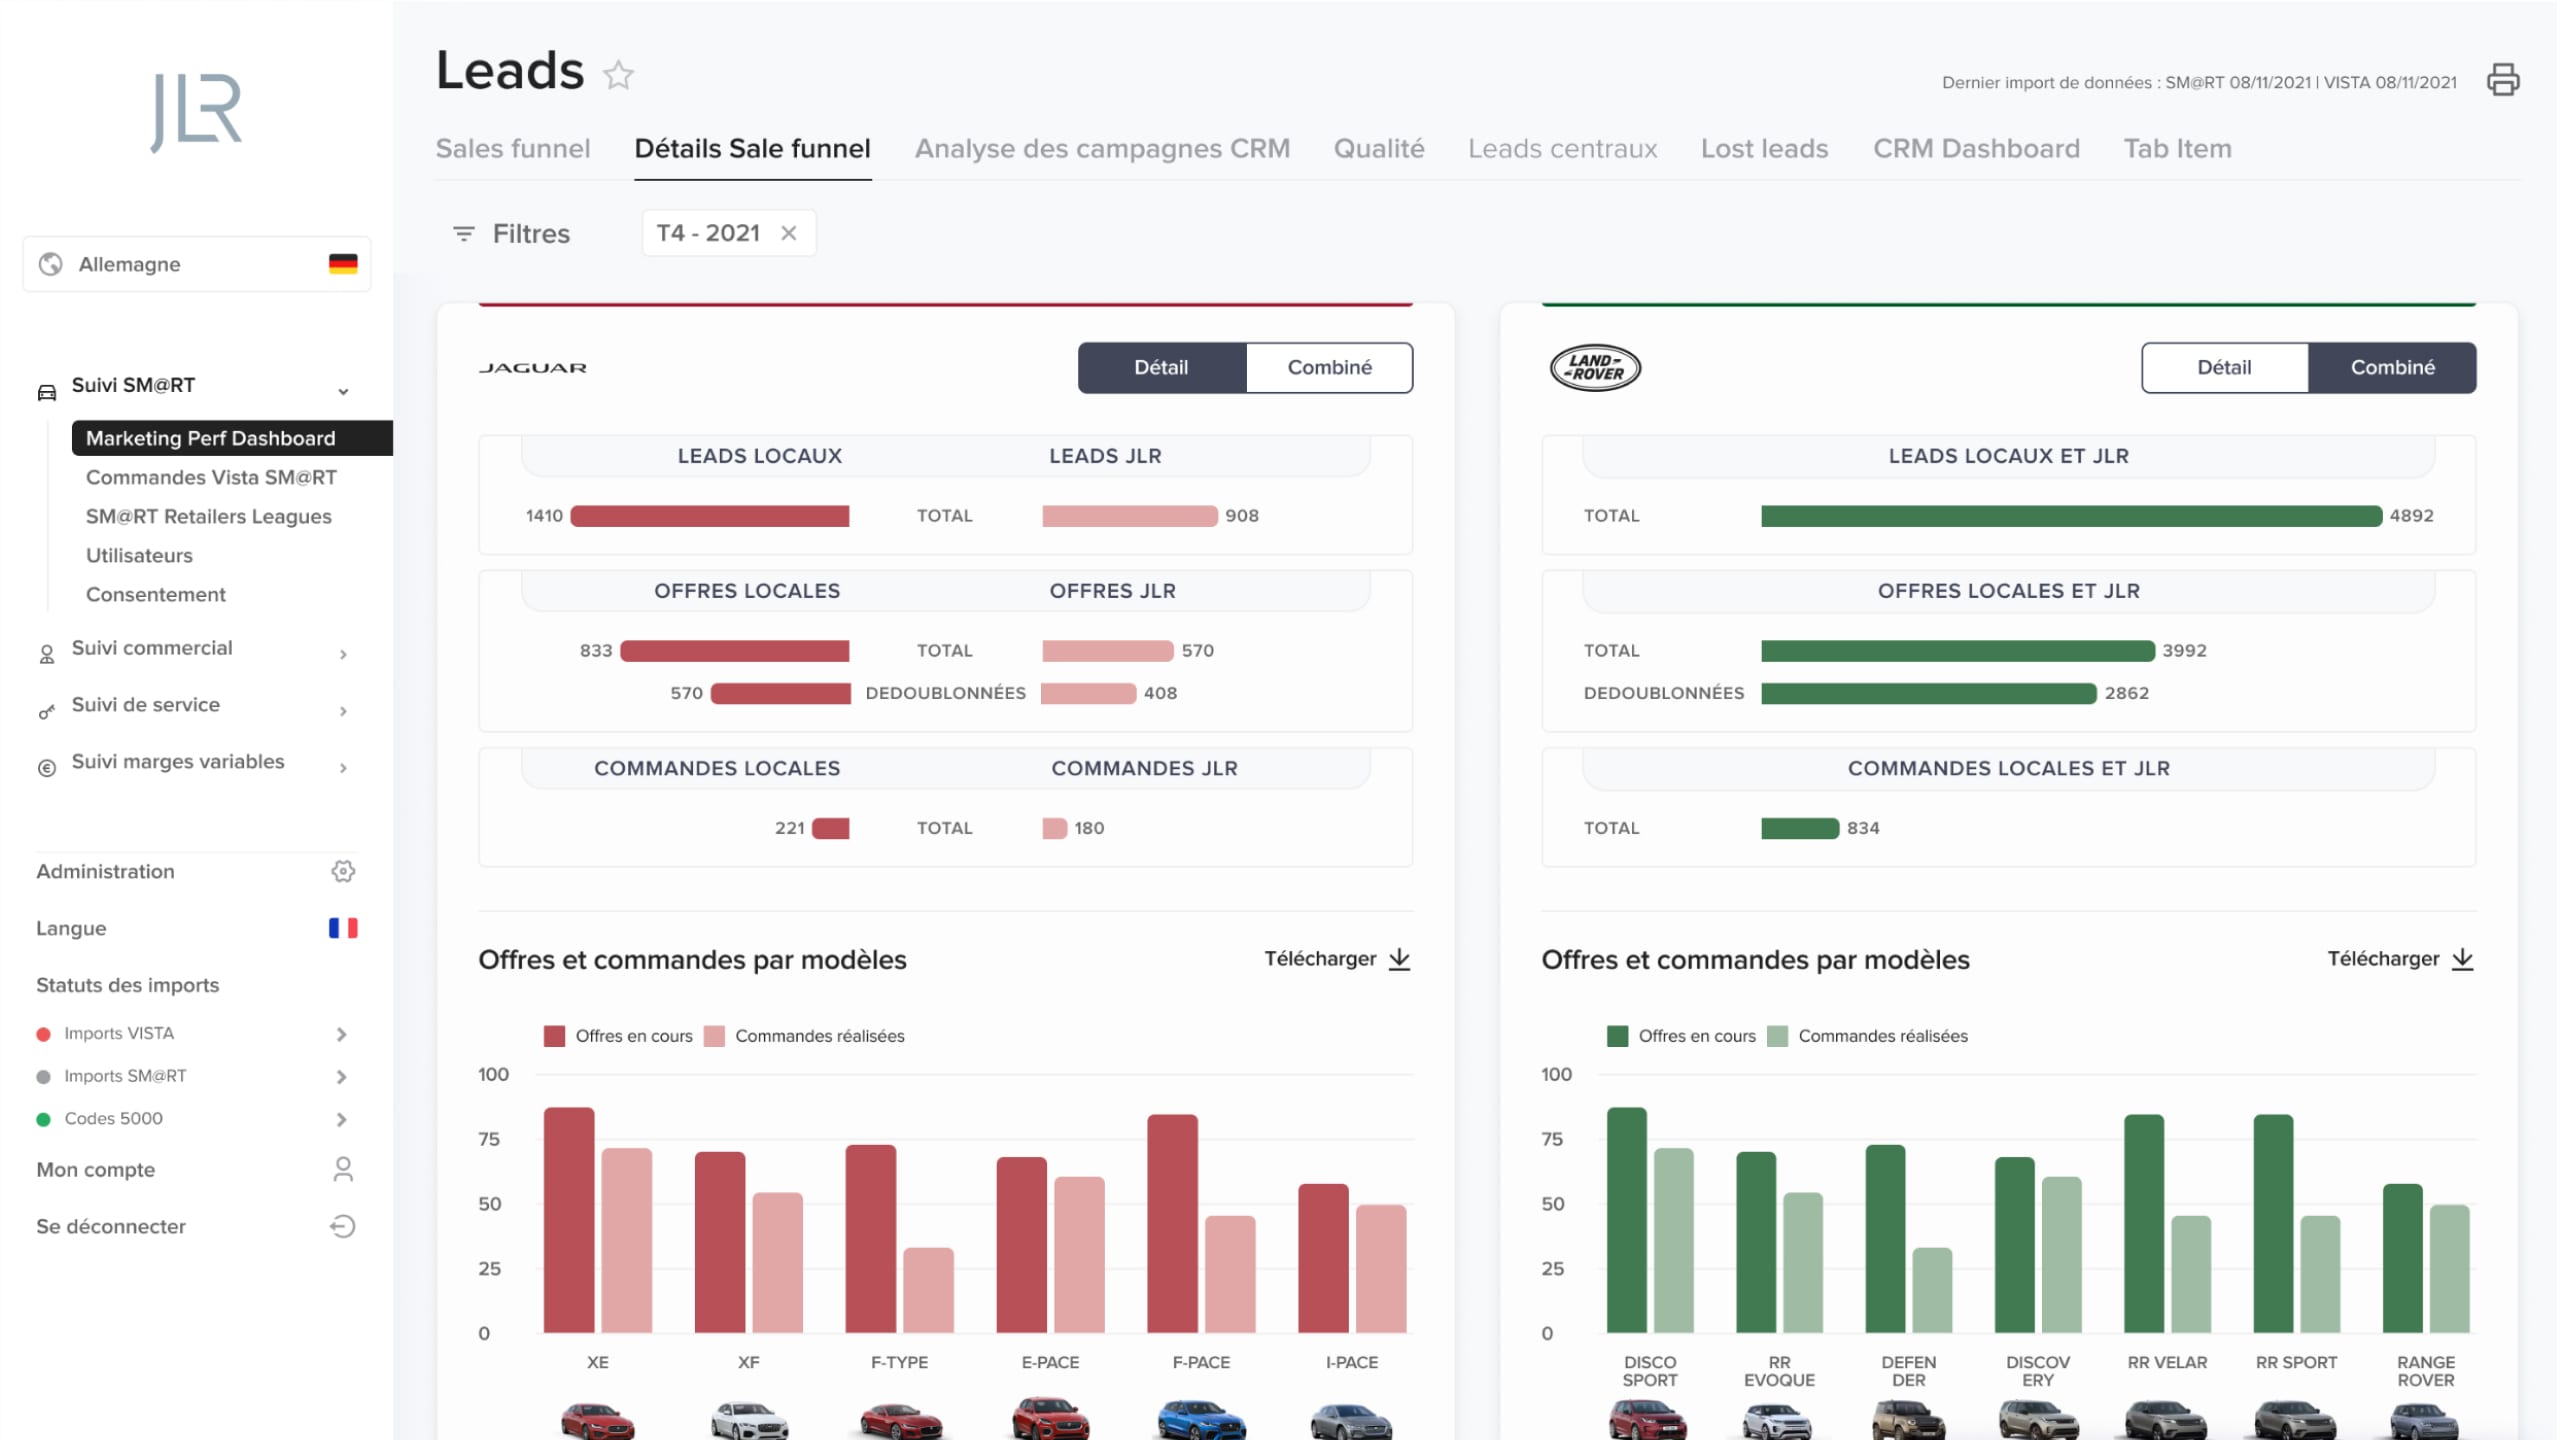This screenshot has width=2560, height=1440.
Task: Toggle Jaguar Offres en cours legend series
Action: tap(618, 1036)
